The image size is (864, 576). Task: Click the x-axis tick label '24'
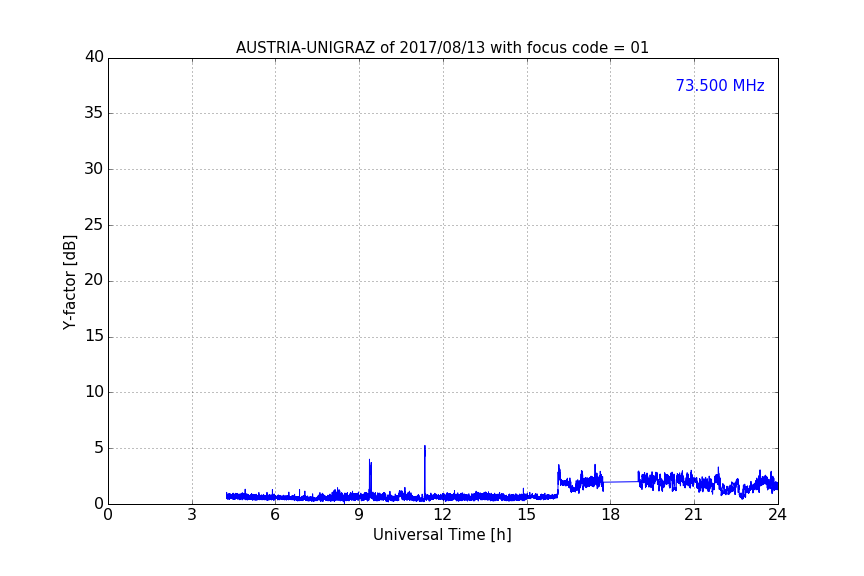[777, 515]
